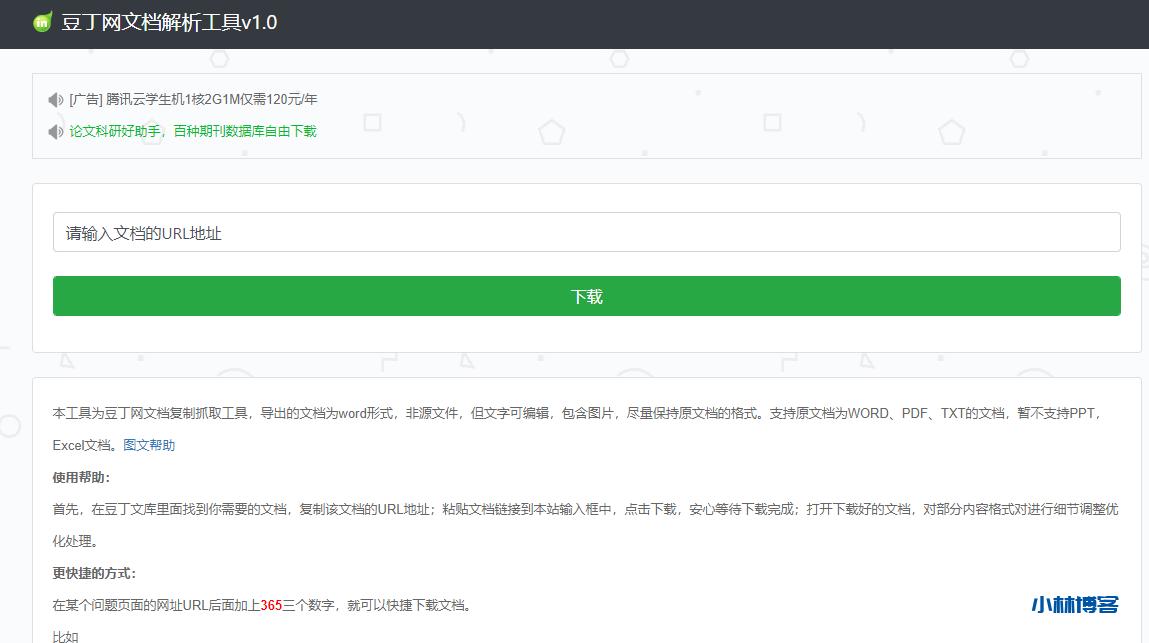Open the green 论文科研好助手 link
This screenshot has width=1149, height=643.
(193, 132)
